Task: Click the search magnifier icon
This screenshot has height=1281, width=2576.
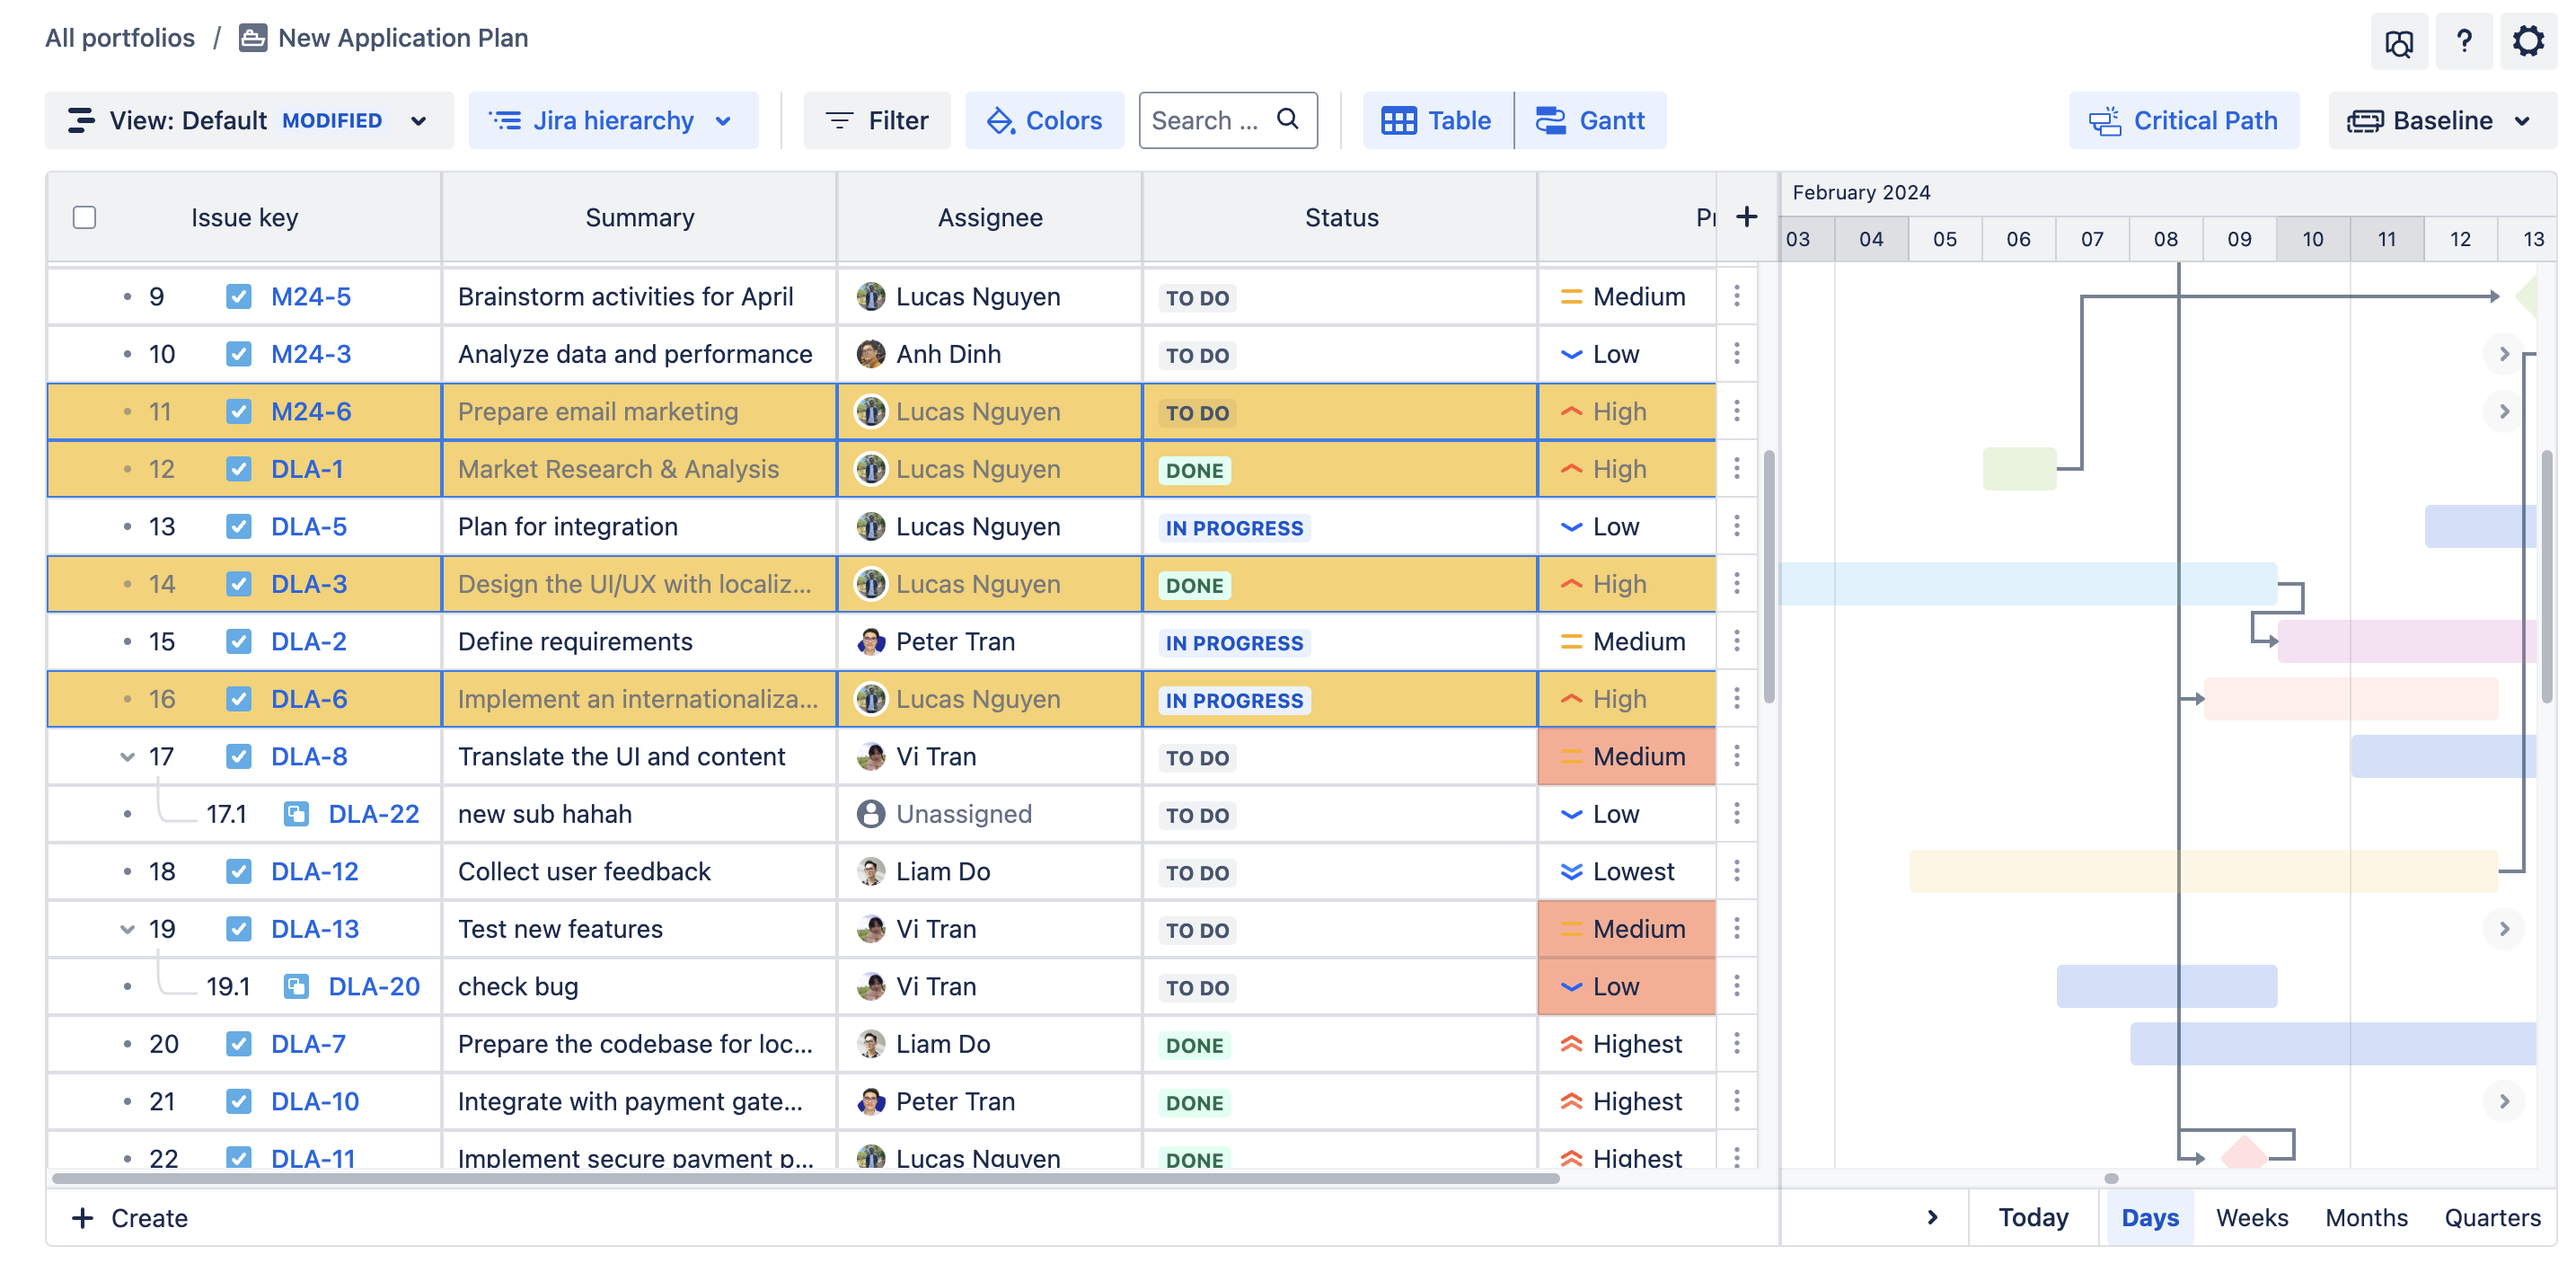Action: [x=1288, y=119]
